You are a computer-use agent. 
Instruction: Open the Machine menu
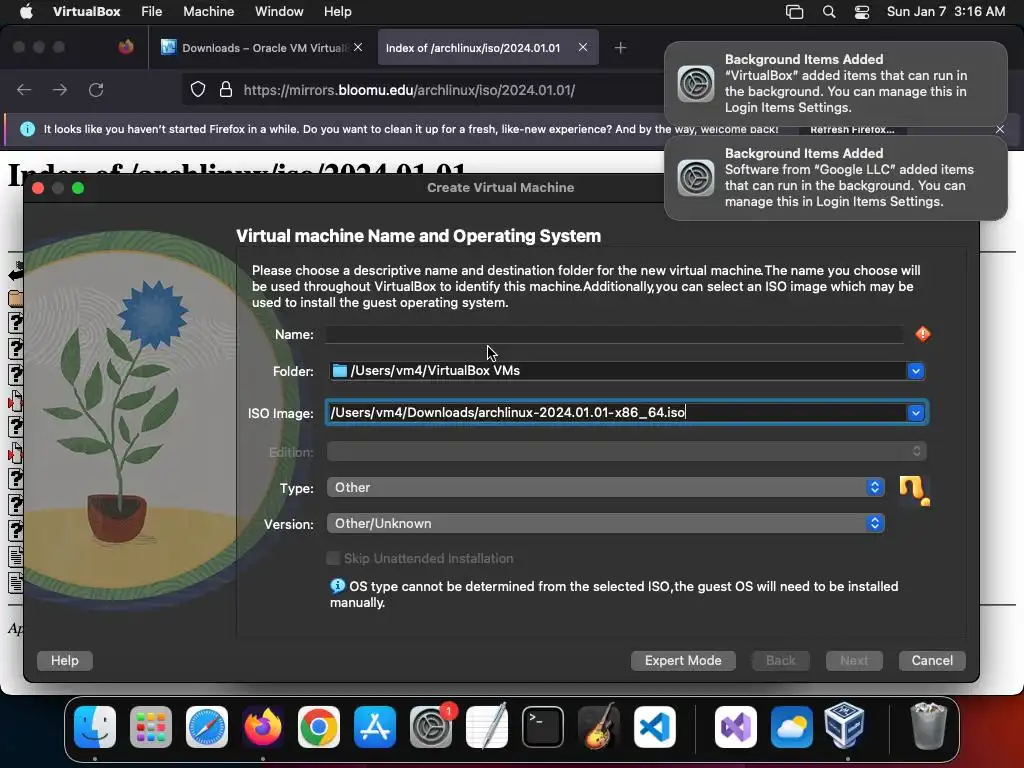coord(208,12)
